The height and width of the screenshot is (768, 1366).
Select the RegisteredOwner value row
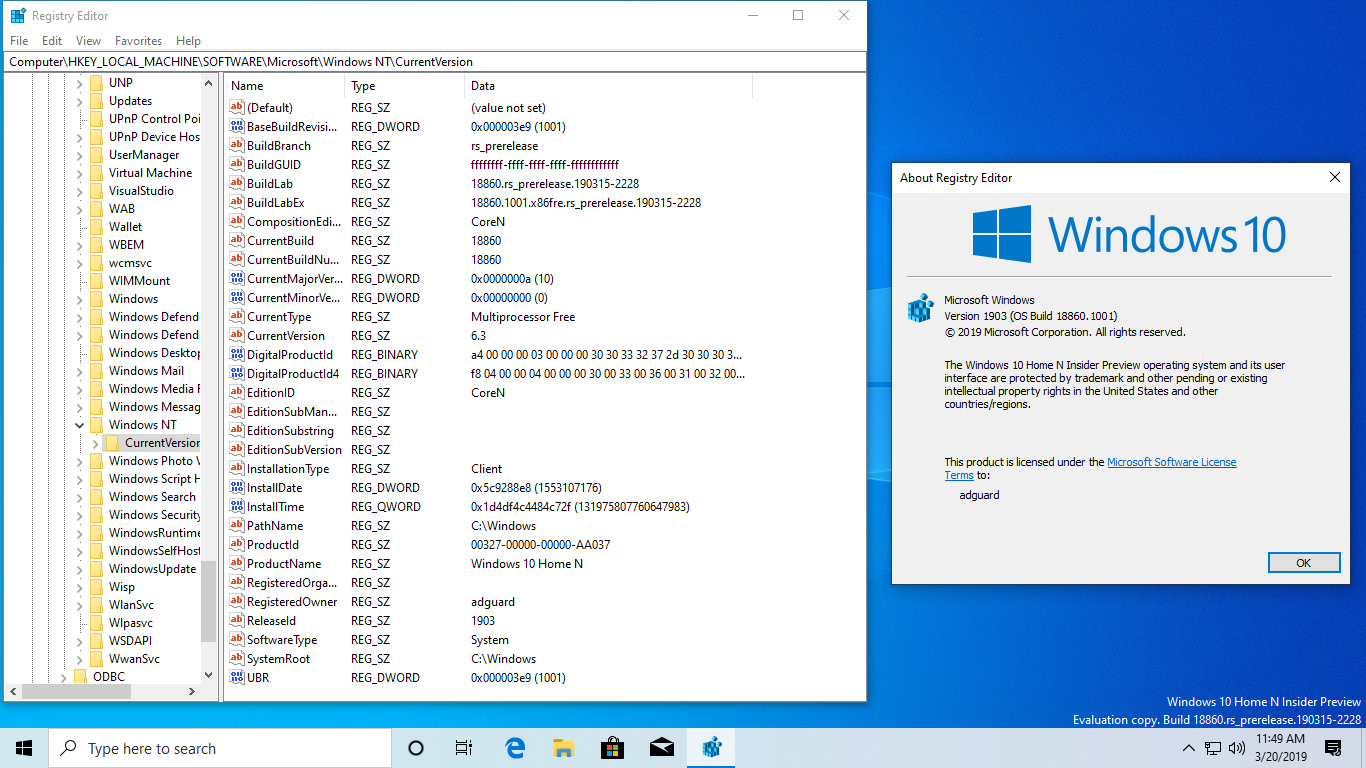coord(490,601)
